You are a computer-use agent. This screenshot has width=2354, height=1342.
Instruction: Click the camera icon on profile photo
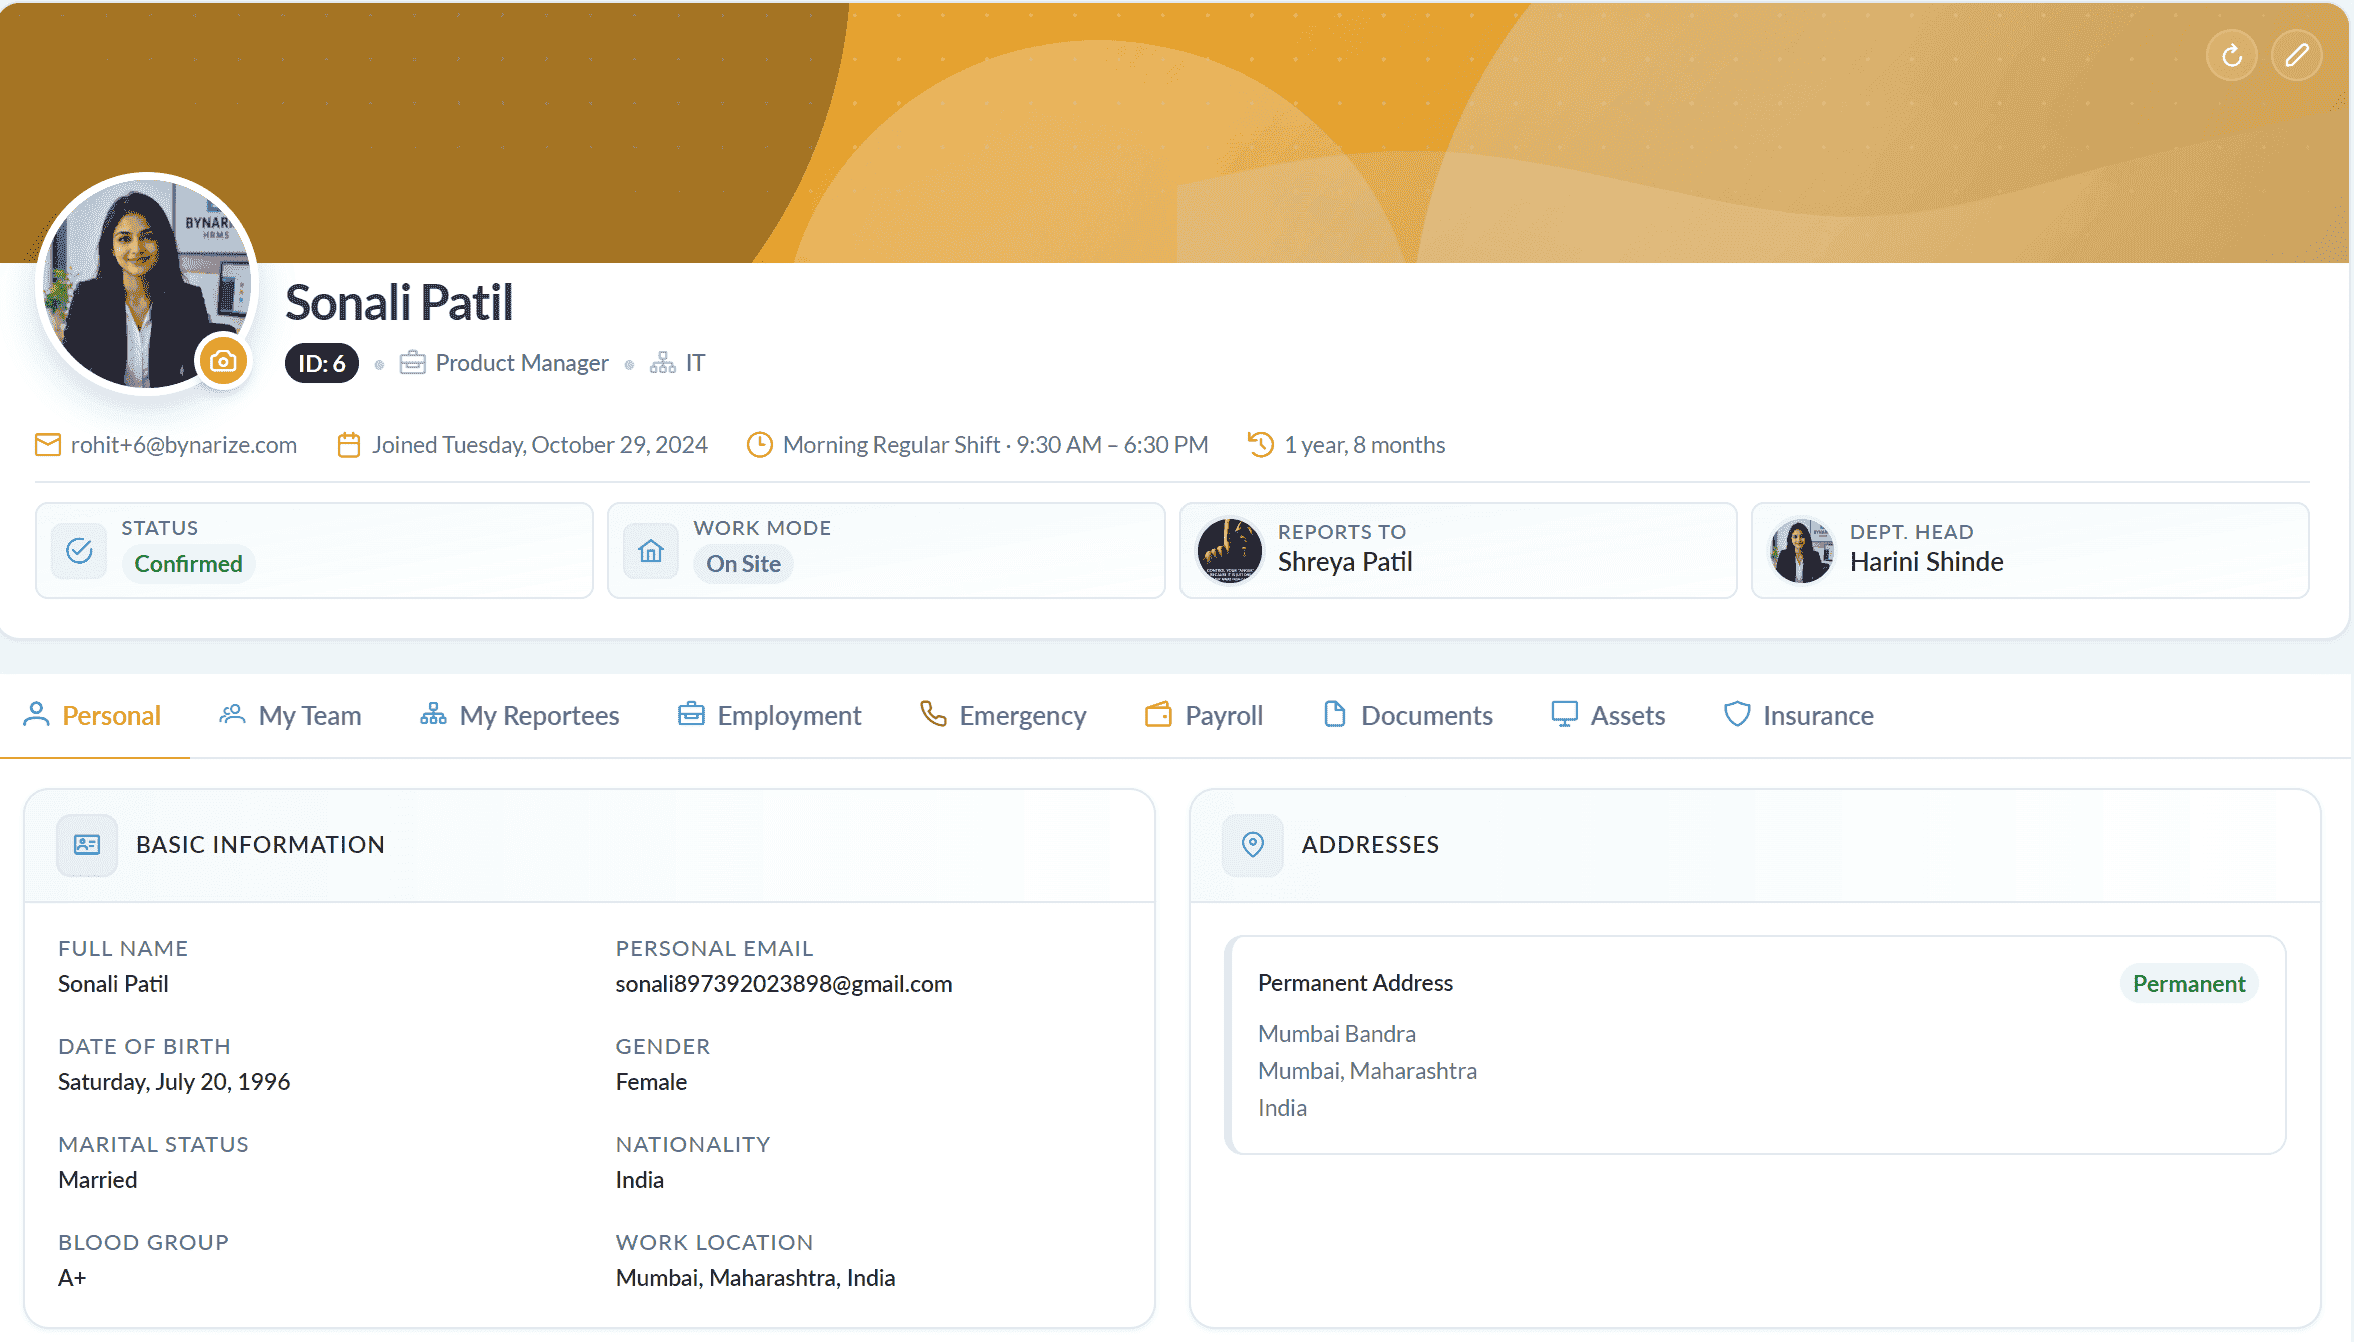[223, 361]
